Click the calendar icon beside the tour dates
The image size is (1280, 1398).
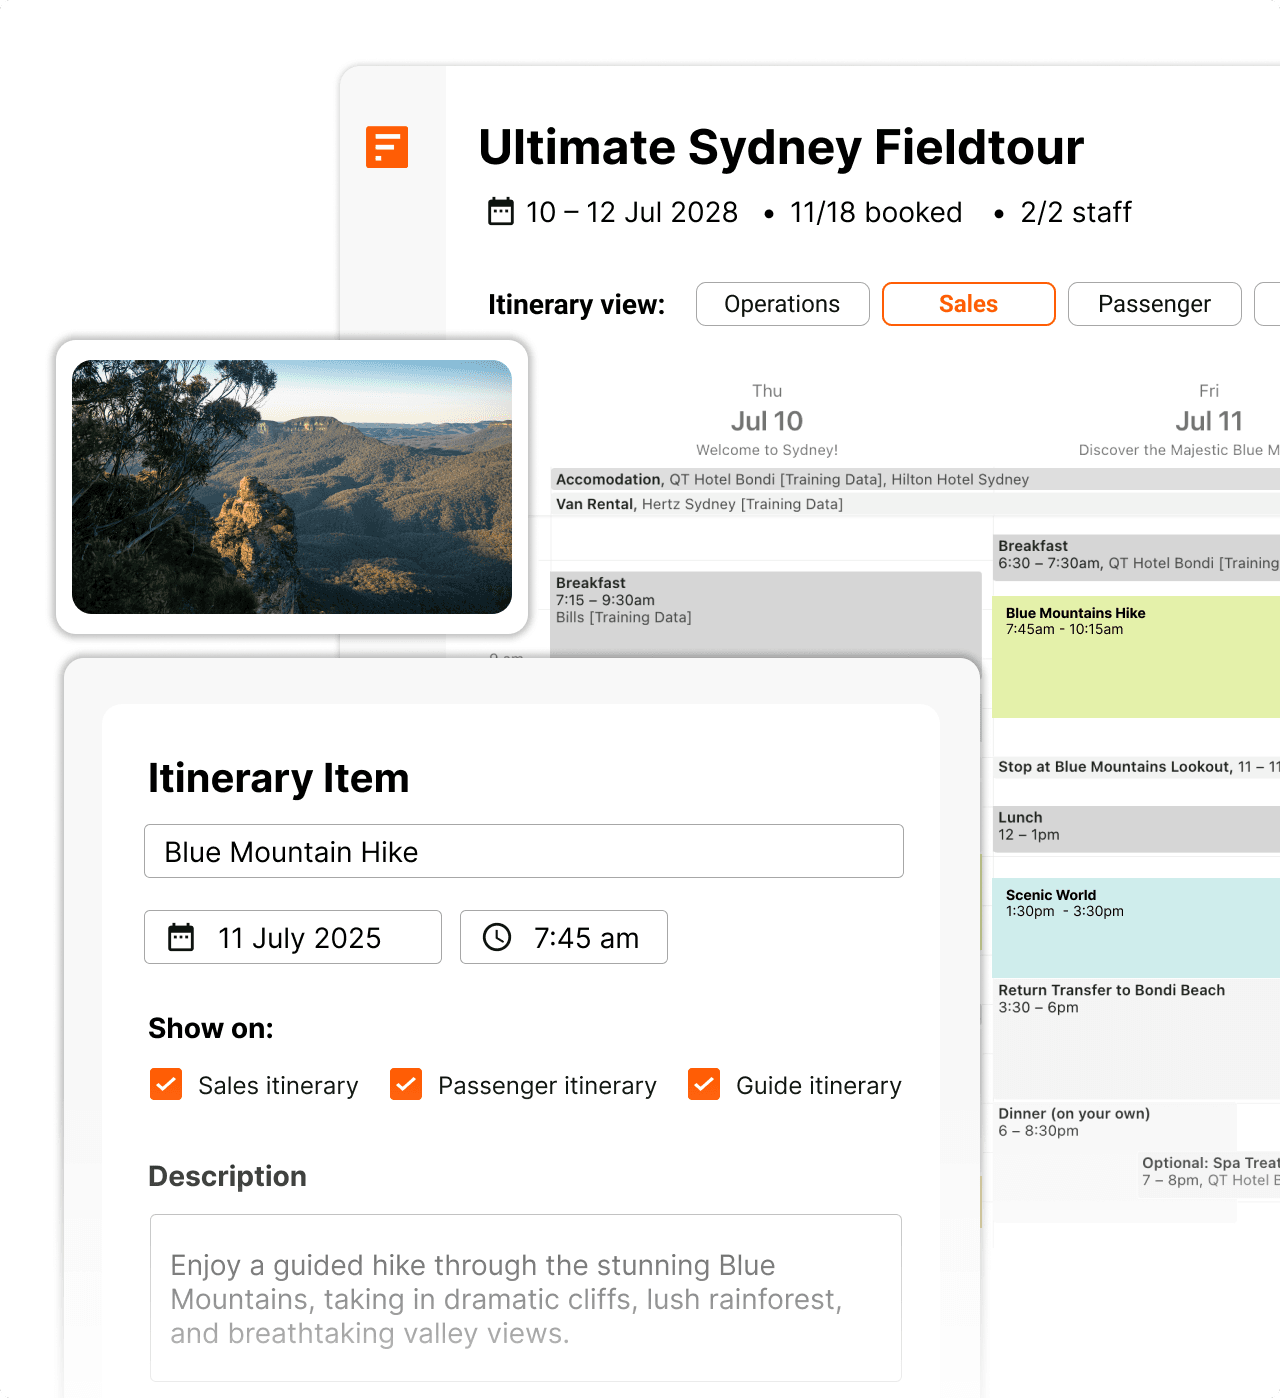(x=500, y=212)
